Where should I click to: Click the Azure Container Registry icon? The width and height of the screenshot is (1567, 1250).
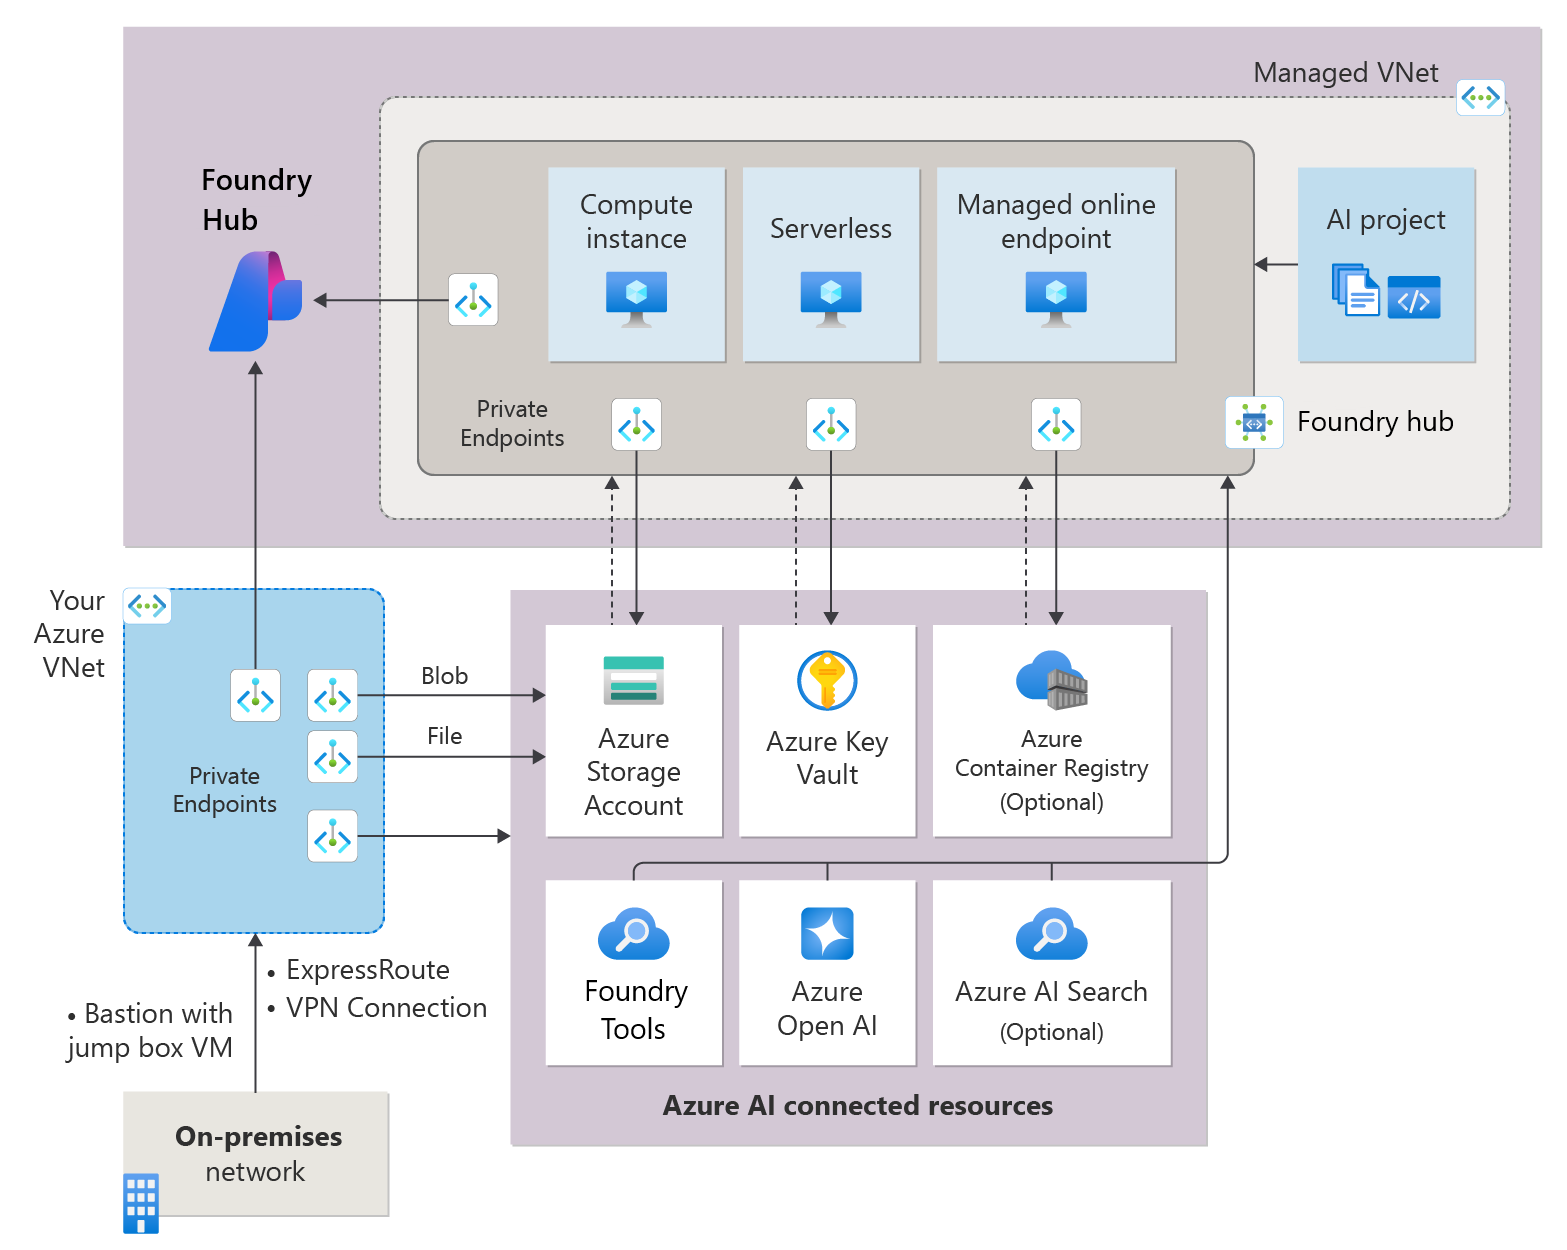(1052, 680)
